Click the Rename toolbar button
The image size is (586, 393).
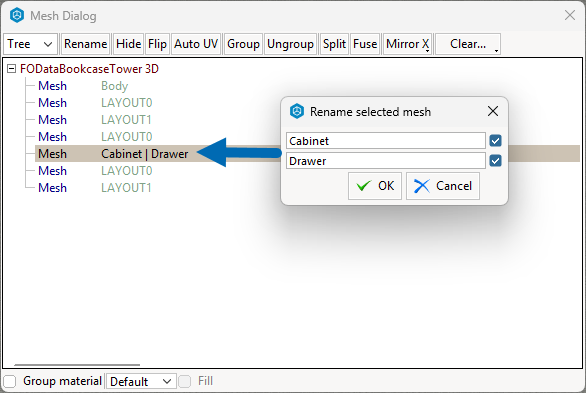click(x=85, y=44)
